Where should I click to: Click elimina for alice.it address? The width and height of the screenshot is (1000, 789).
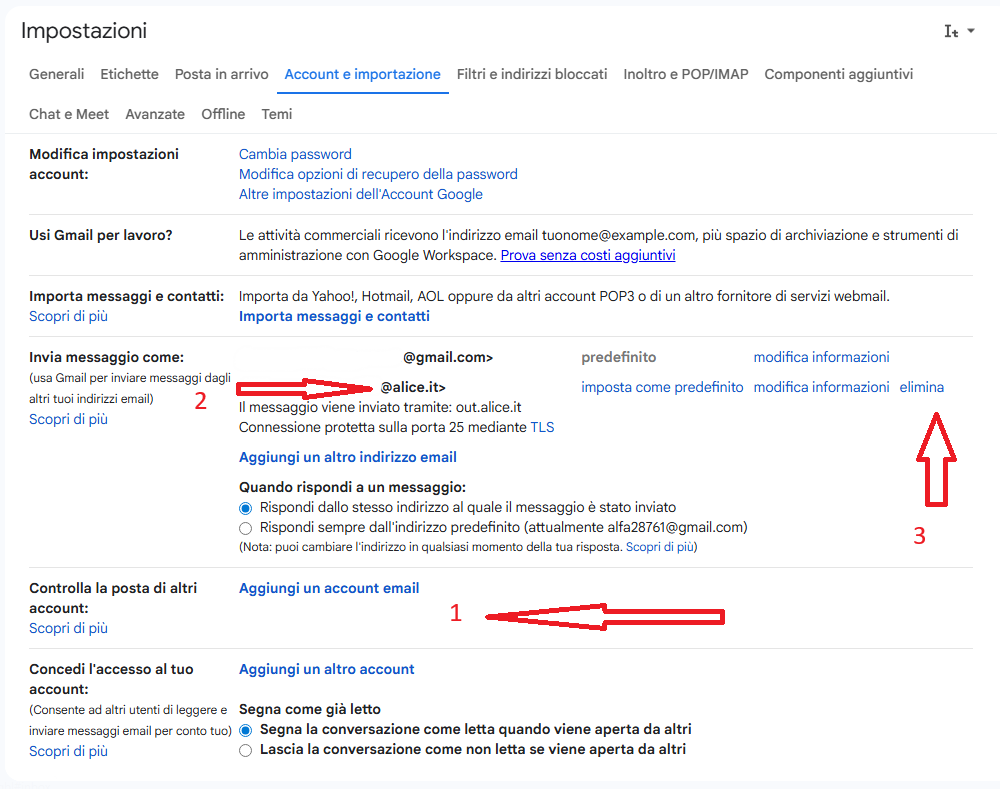click(922, 387)
